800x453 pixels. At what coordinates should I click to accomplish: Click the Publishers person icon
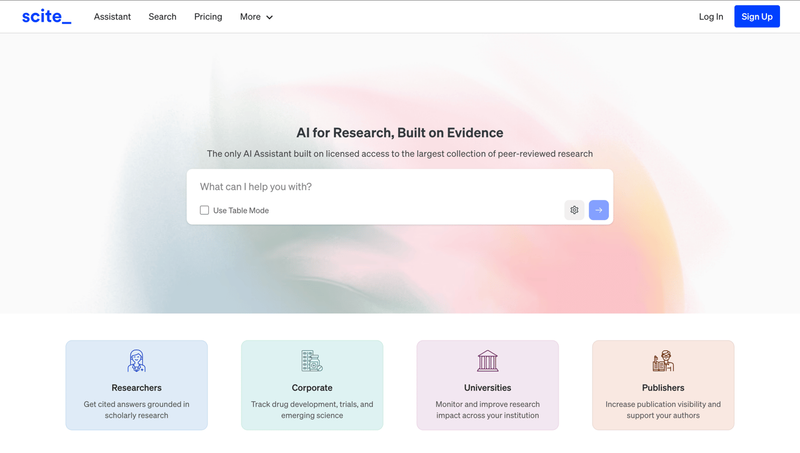click(x=663, y=361)
